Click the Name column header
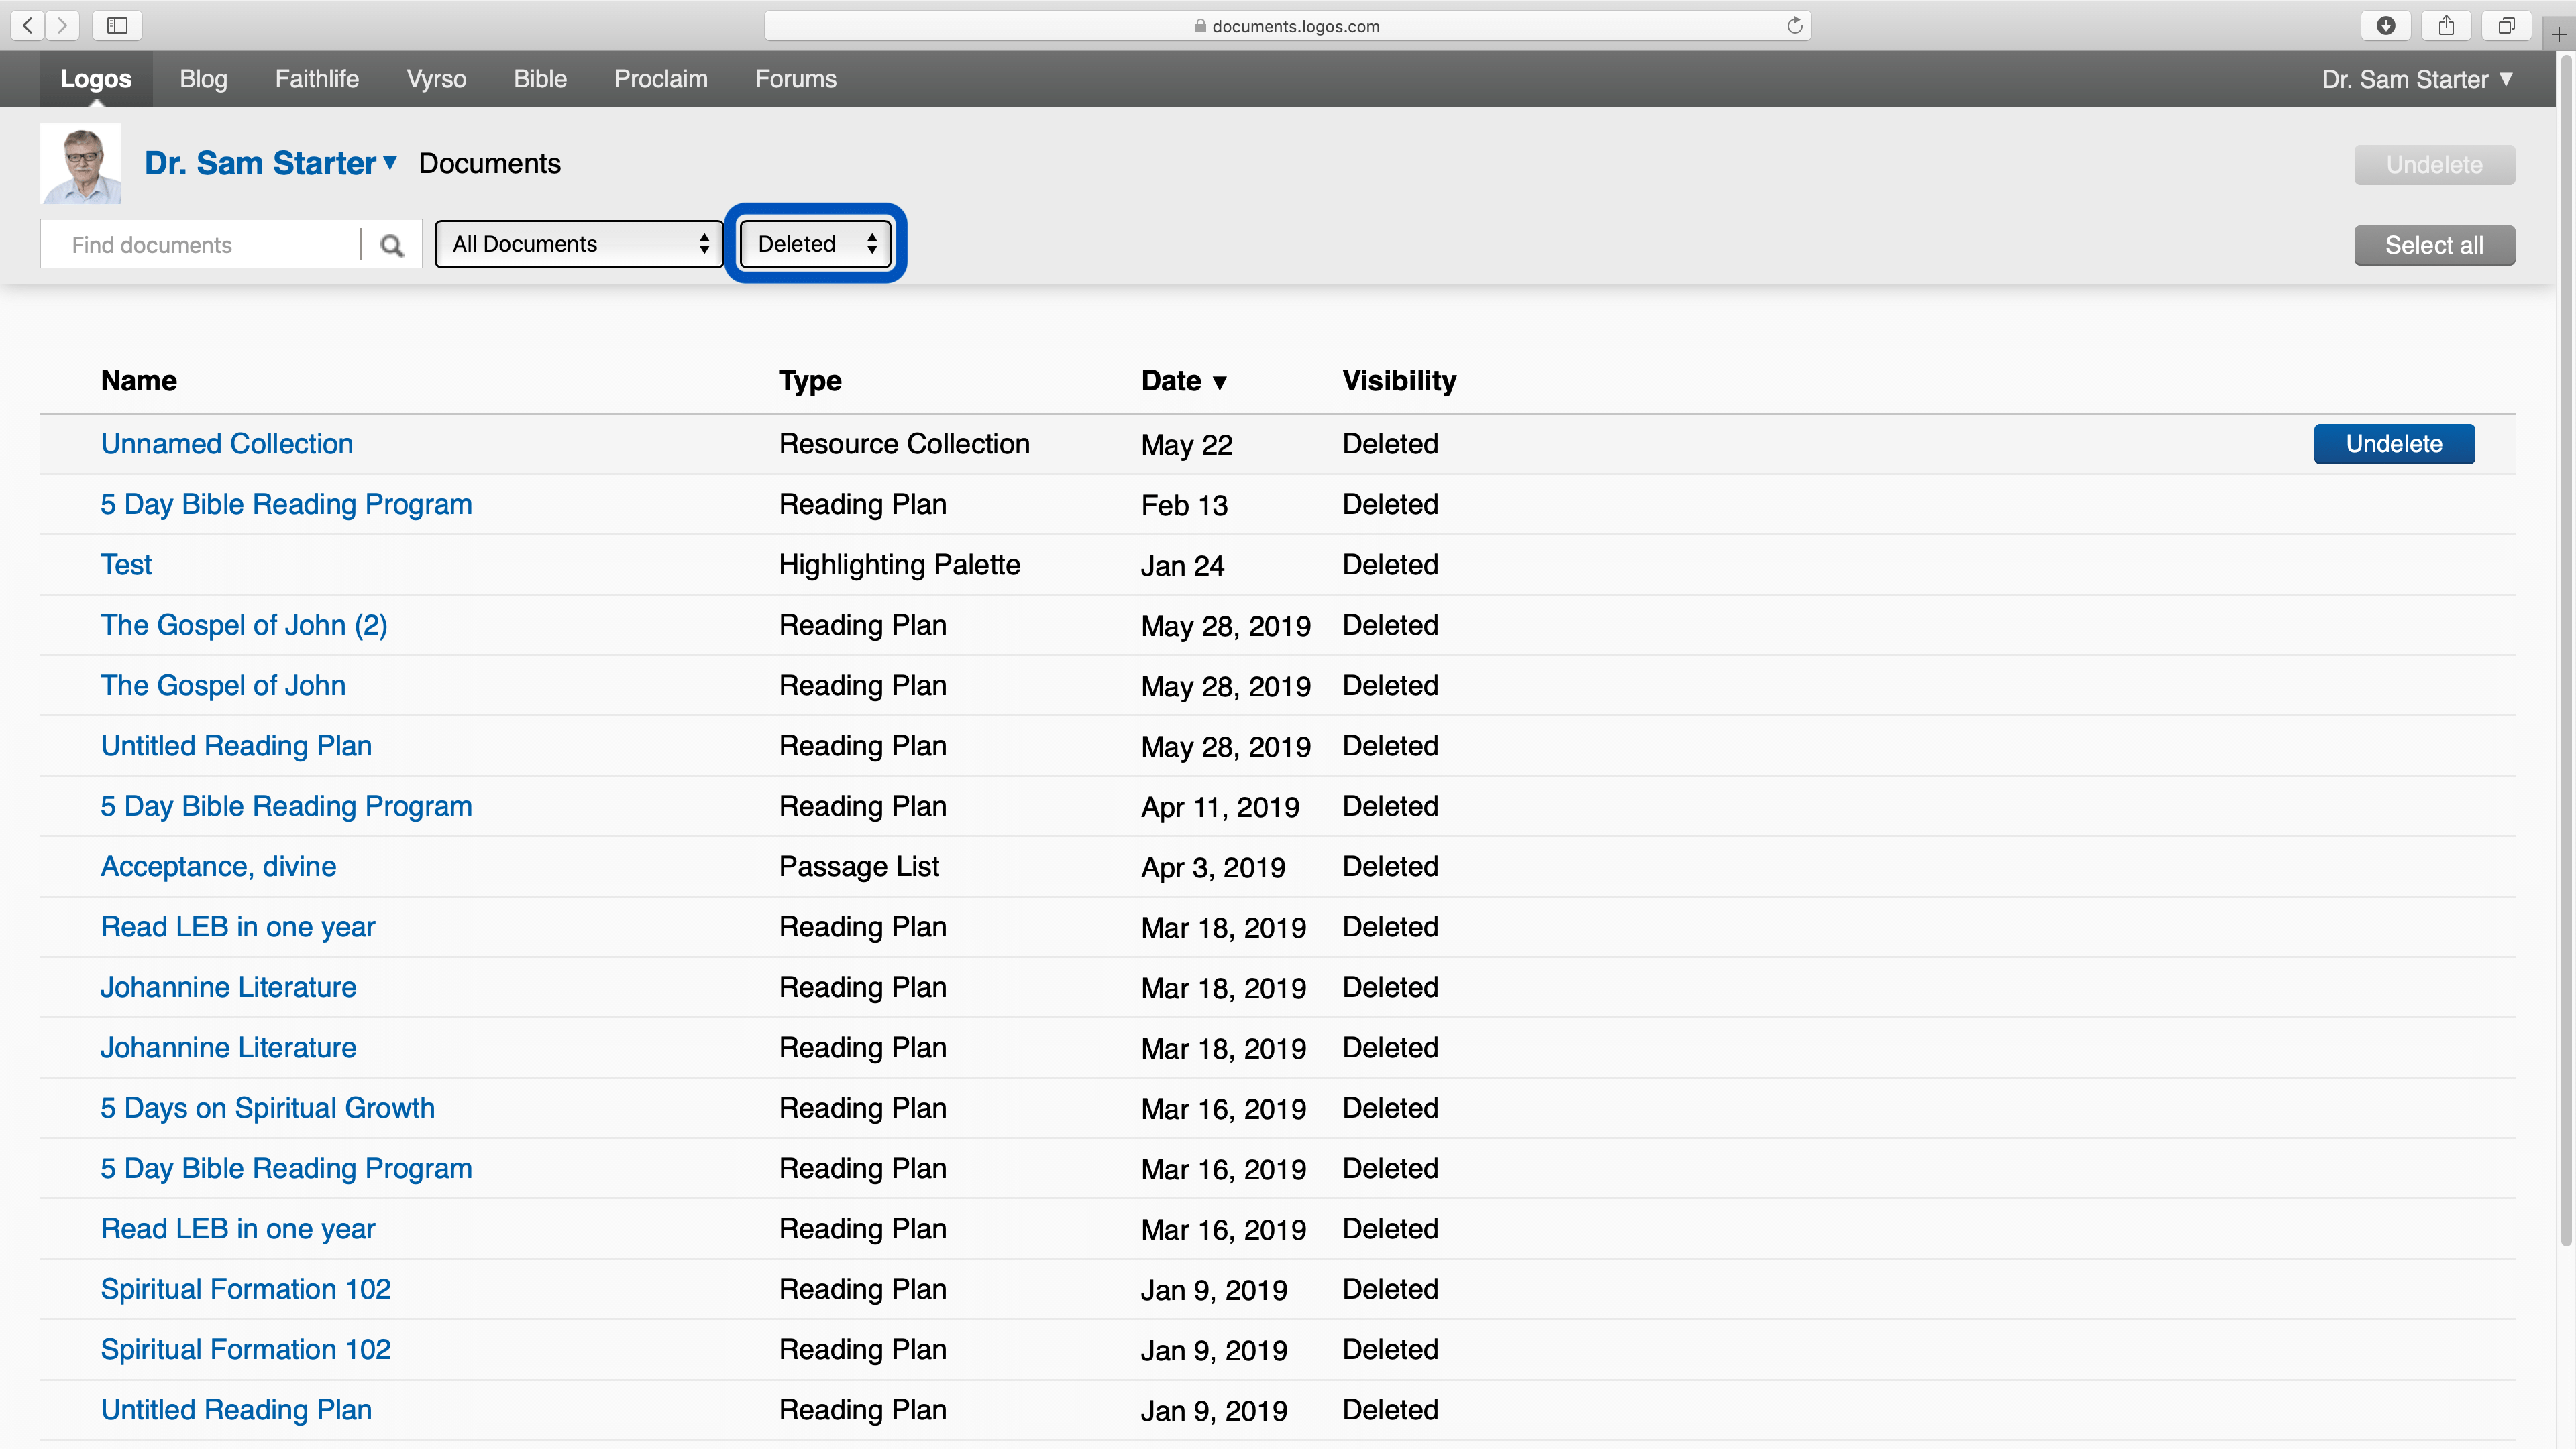The height and width of the screenshot is (1449, 2576). coord(139,381)
